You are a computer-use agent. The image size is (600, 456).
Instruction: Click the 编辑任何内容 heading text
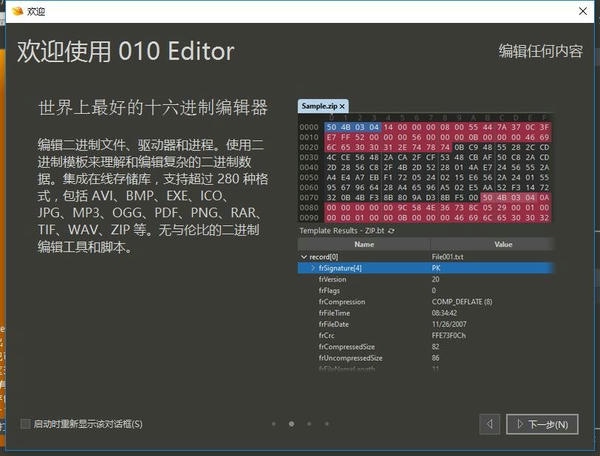click(x=541, y=51)
